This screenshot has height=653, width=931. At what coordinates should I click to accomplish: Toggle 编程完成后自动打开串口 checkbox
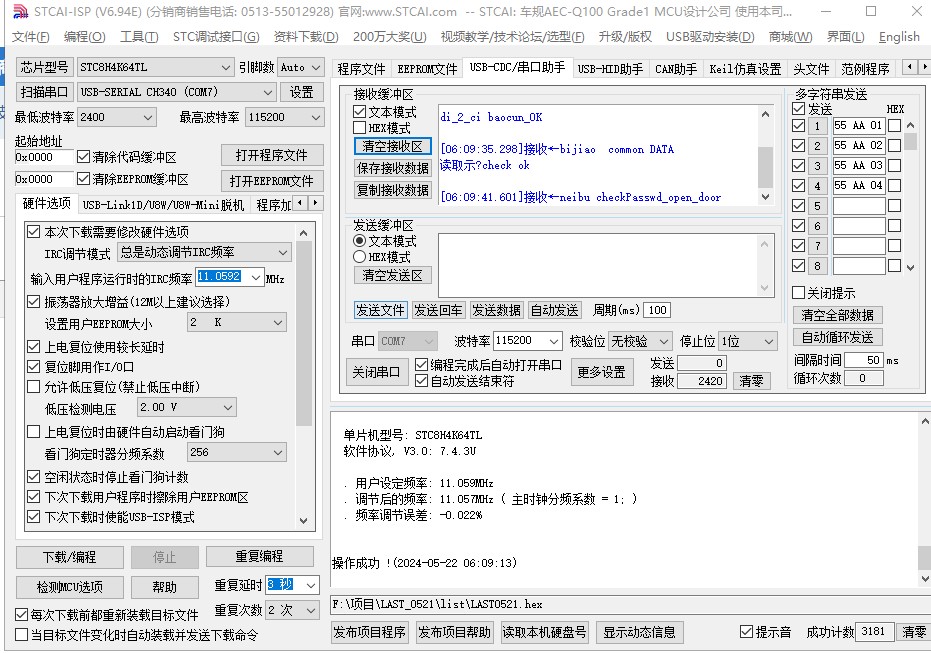pos(422,364)
